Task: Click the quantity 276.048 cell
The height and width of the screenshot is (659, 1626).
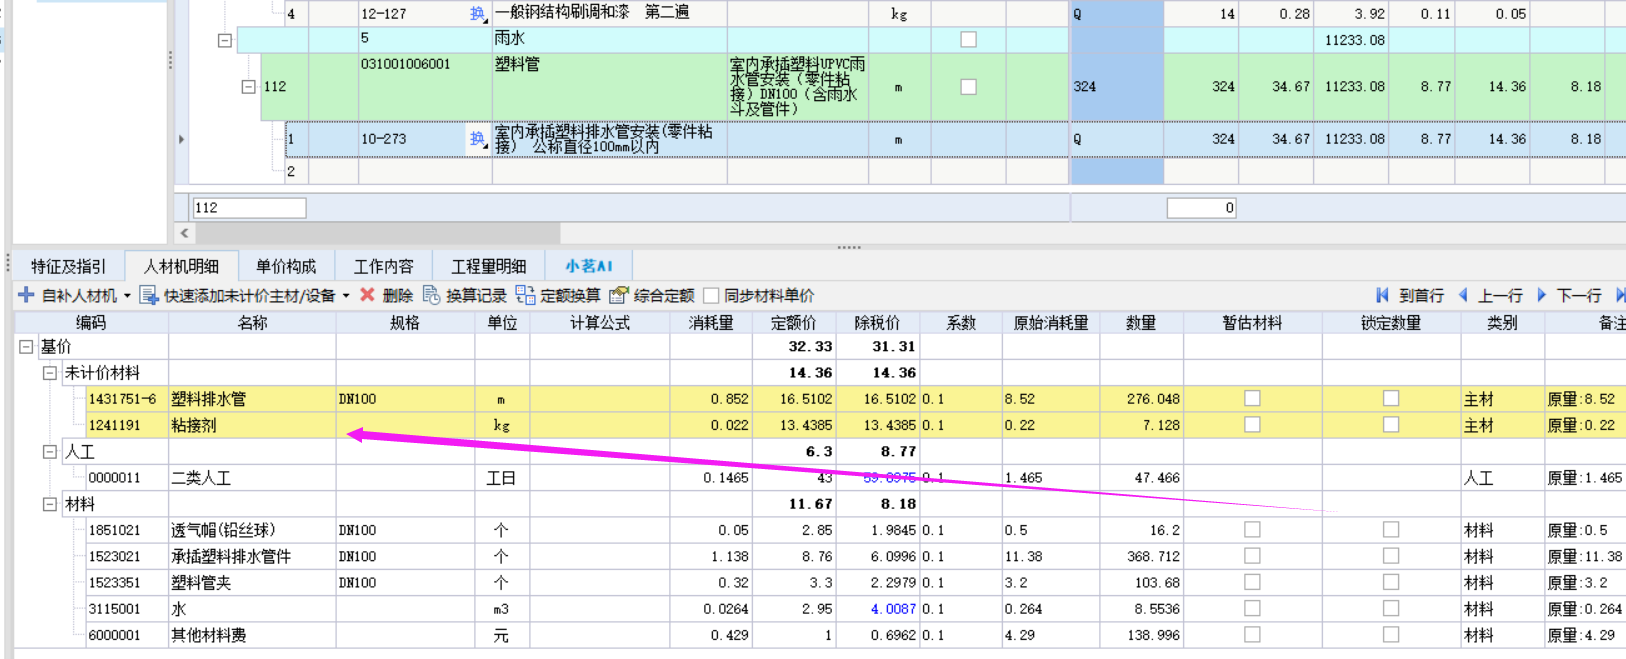Action: tap(1141, 398)
